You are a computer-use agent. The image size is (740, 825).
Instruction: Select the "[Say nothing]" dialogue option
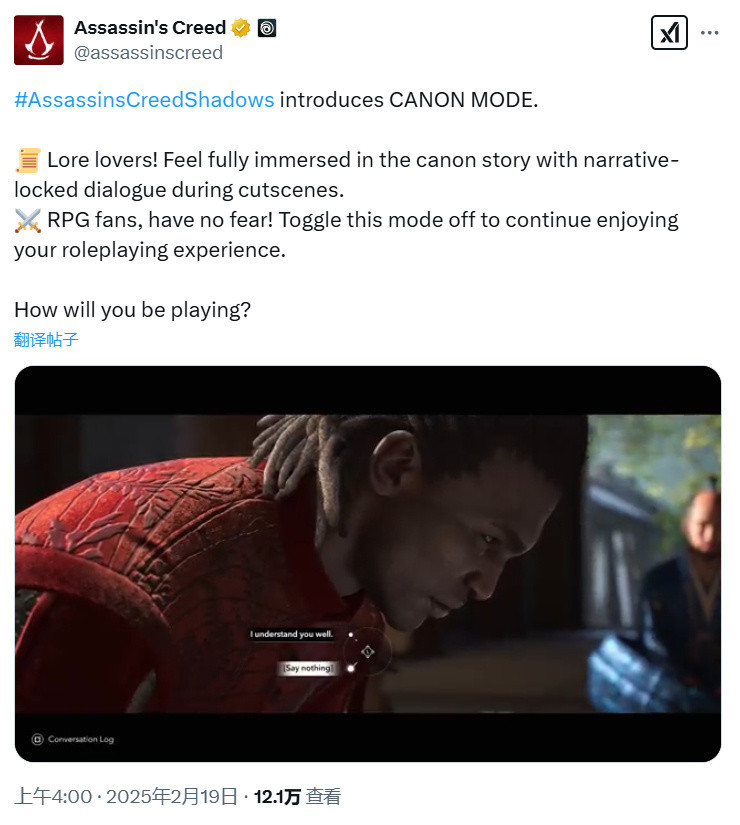click(308, 668)
